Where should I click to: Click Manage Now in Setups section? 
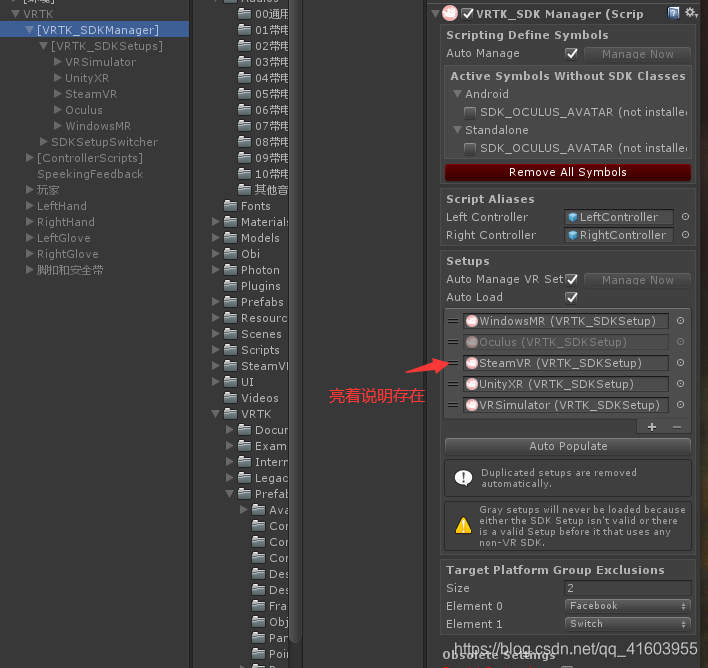pos(637,280)
